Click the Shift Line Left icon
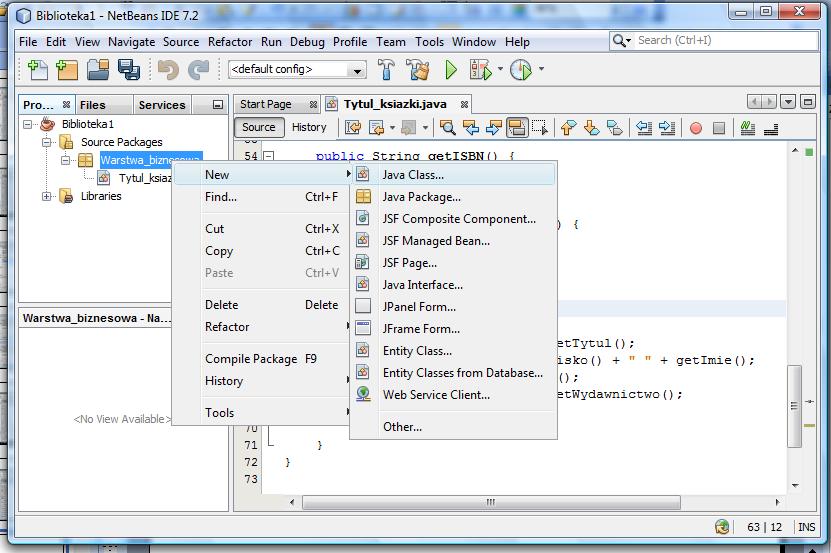The height and width of the screenshot is (553, 831). 643,128
